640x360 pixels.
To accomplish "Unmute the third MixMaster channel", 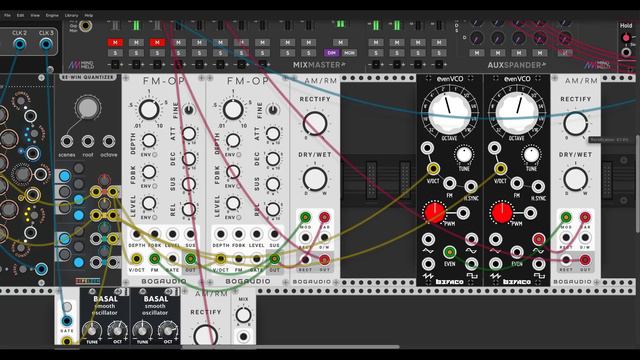I will (x=157, y=42).
